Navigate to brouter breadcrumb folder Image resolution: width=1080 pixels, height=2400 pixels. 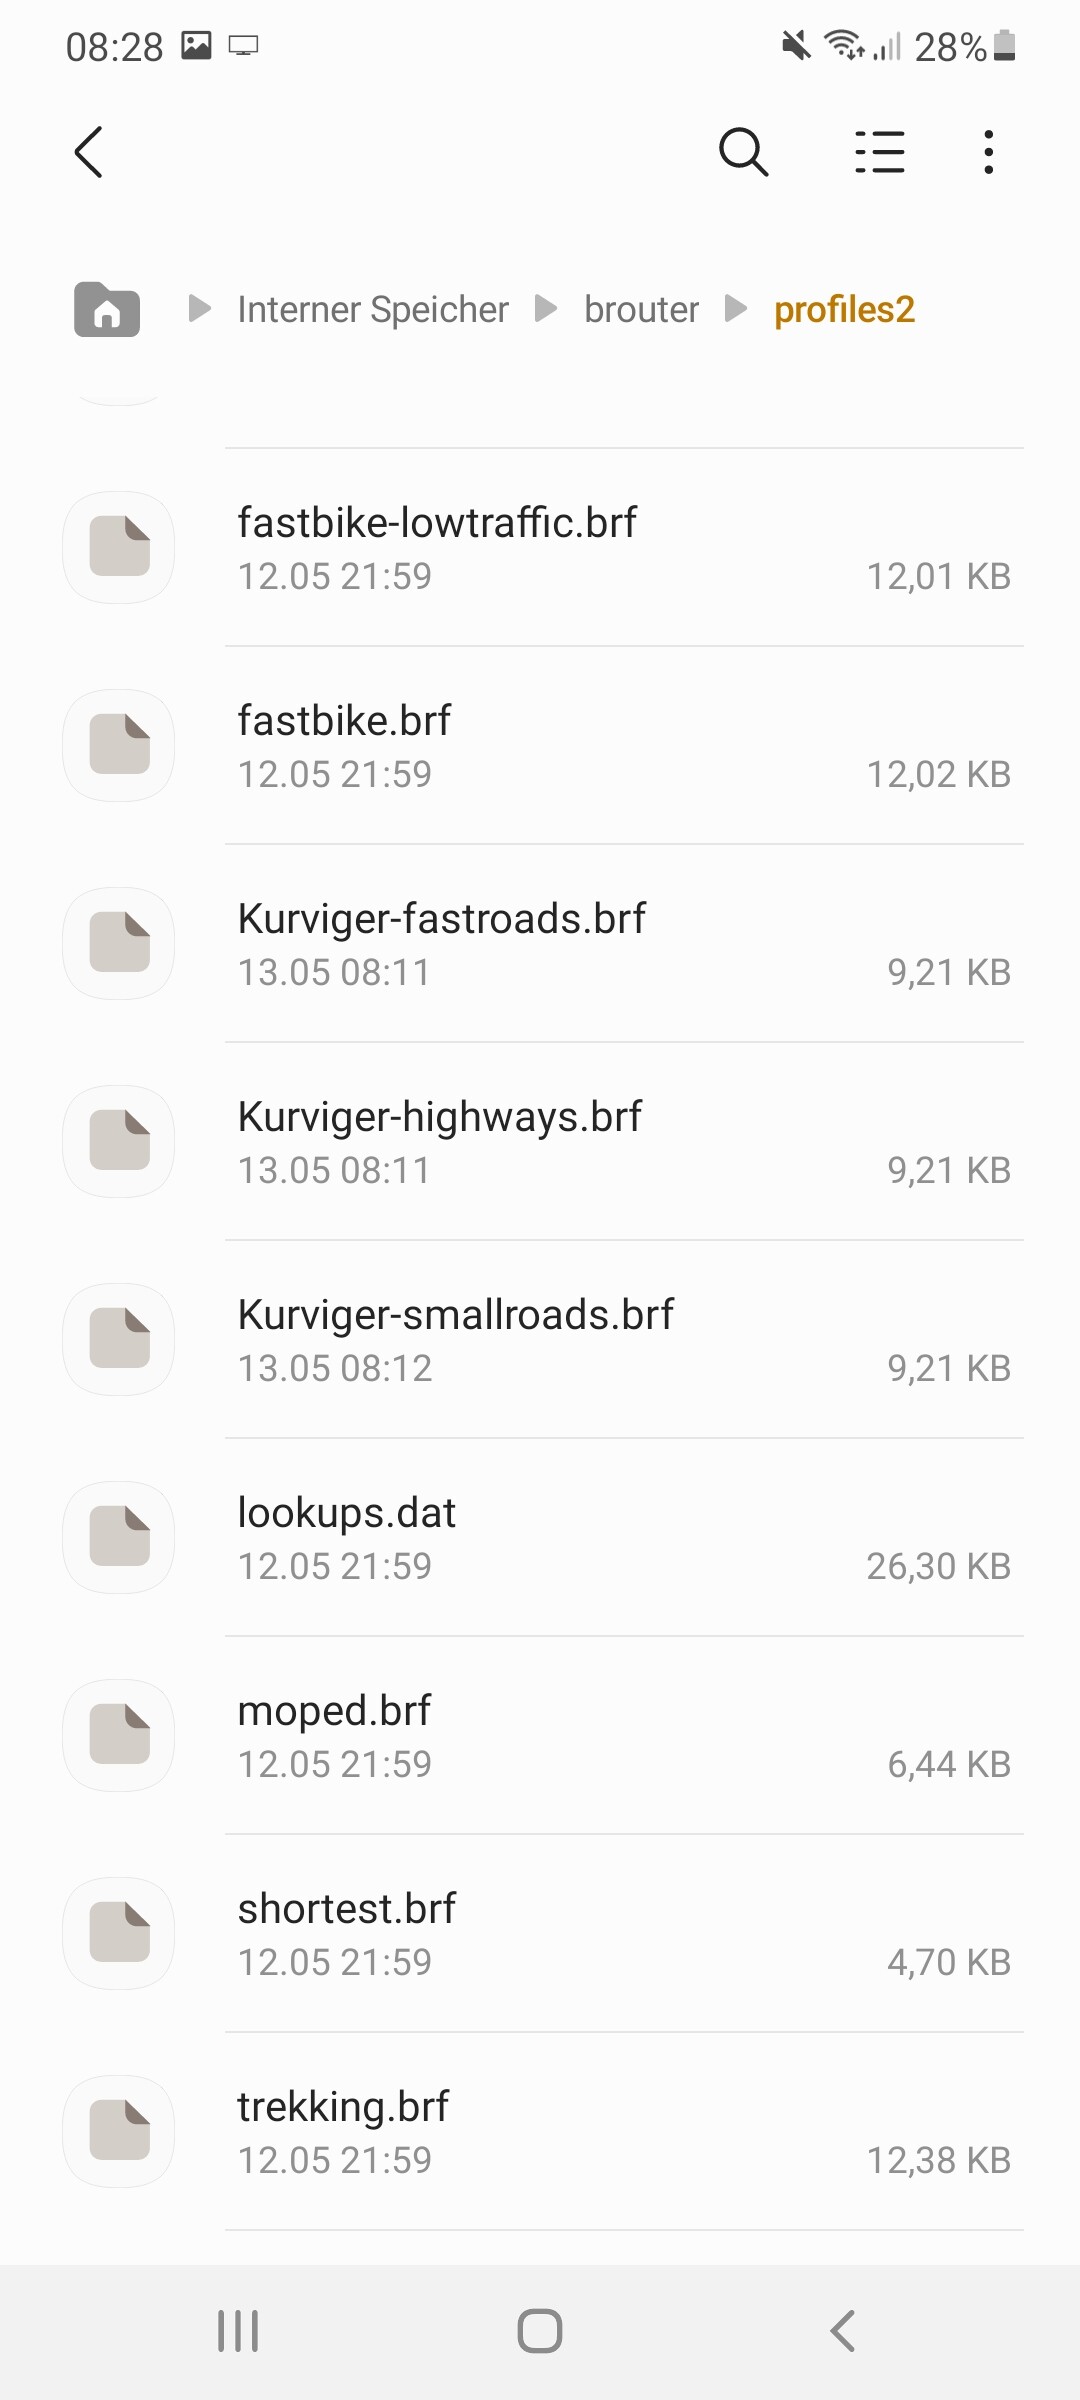click(641, 310)
